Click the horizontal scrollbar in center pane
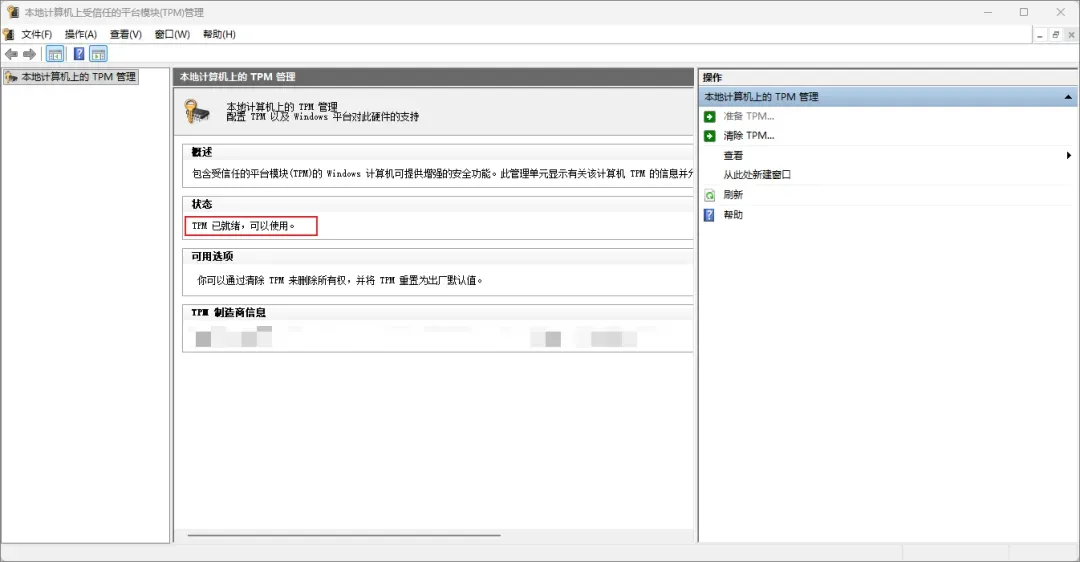The image size is (1080, 562). (344, 535)
